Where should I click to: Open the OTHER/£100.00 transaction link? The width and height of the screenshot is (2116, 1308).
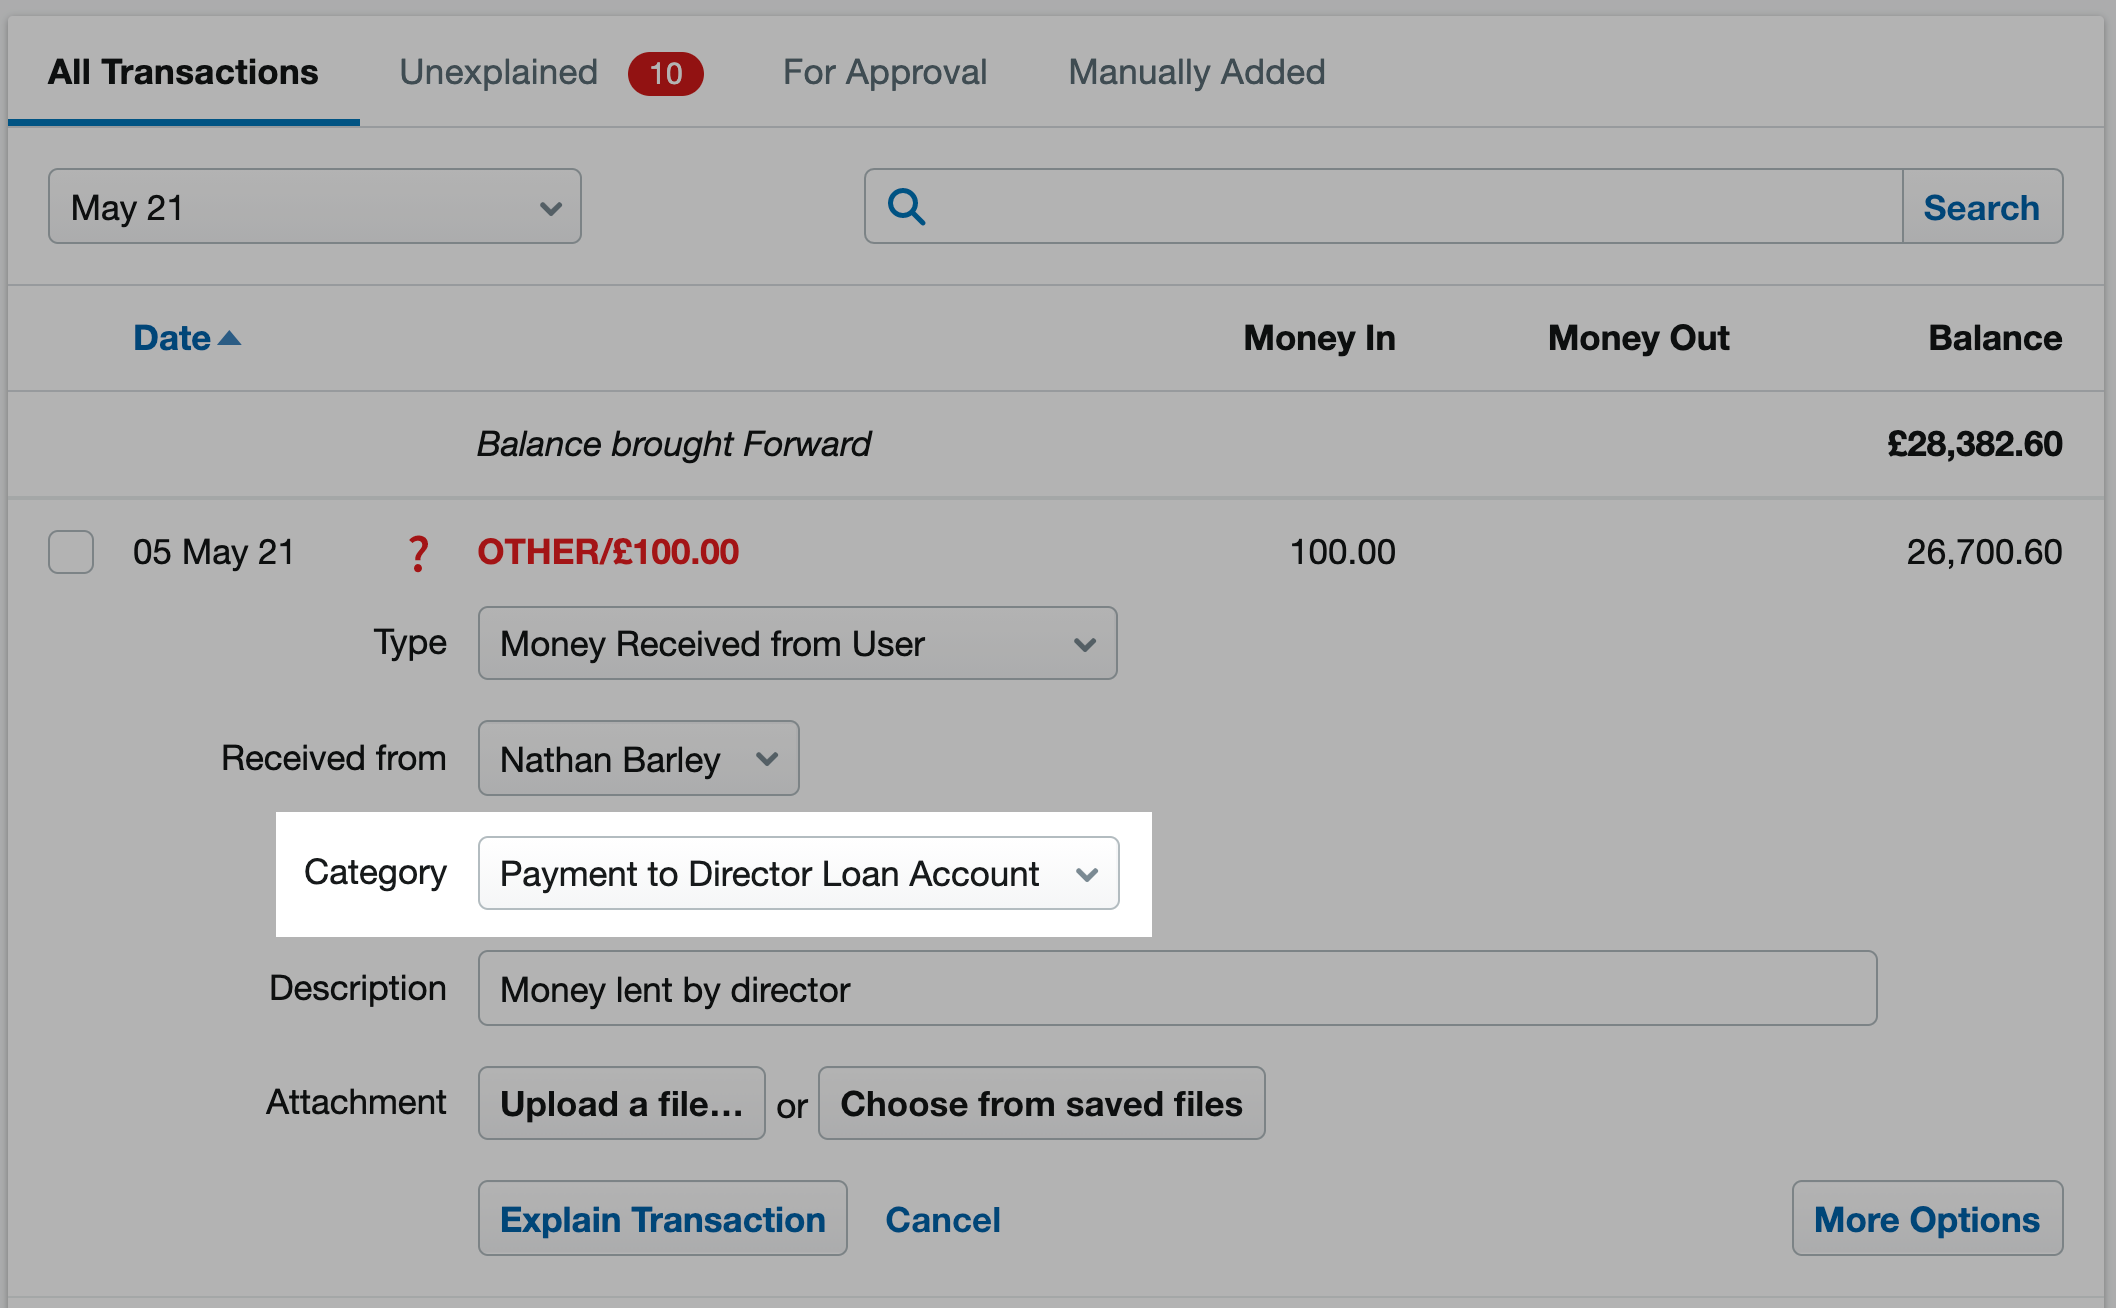tap(608, 552)
